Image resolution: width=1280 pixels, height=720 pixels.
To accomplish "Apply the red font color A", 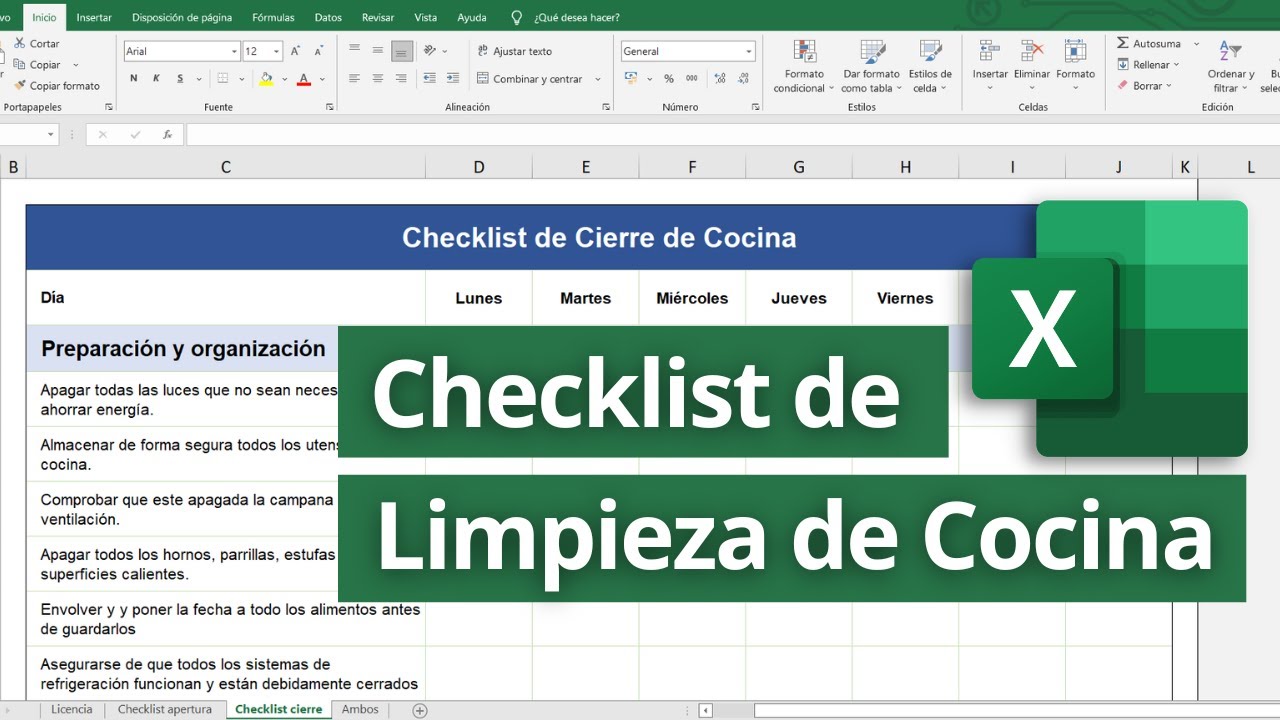I will pos(303,78).
